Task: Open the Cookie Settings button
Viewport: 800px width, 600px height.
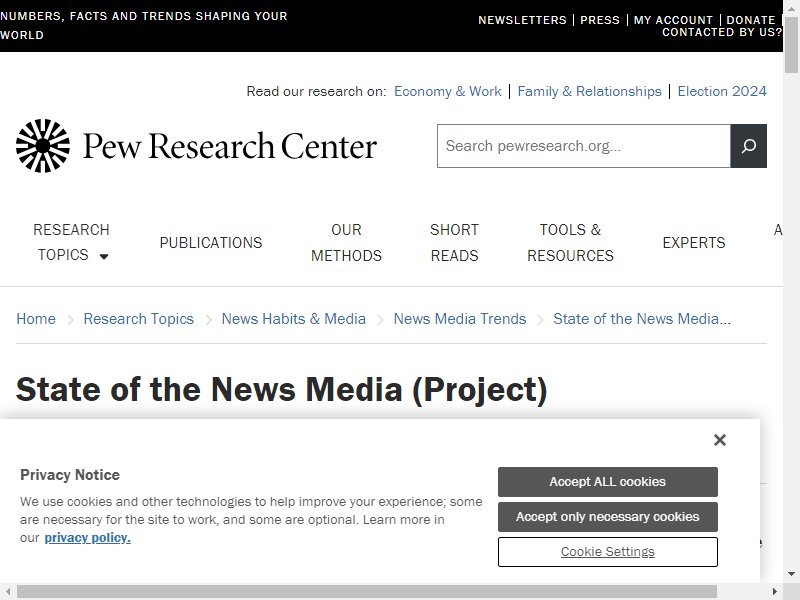Action: [608, 552]
